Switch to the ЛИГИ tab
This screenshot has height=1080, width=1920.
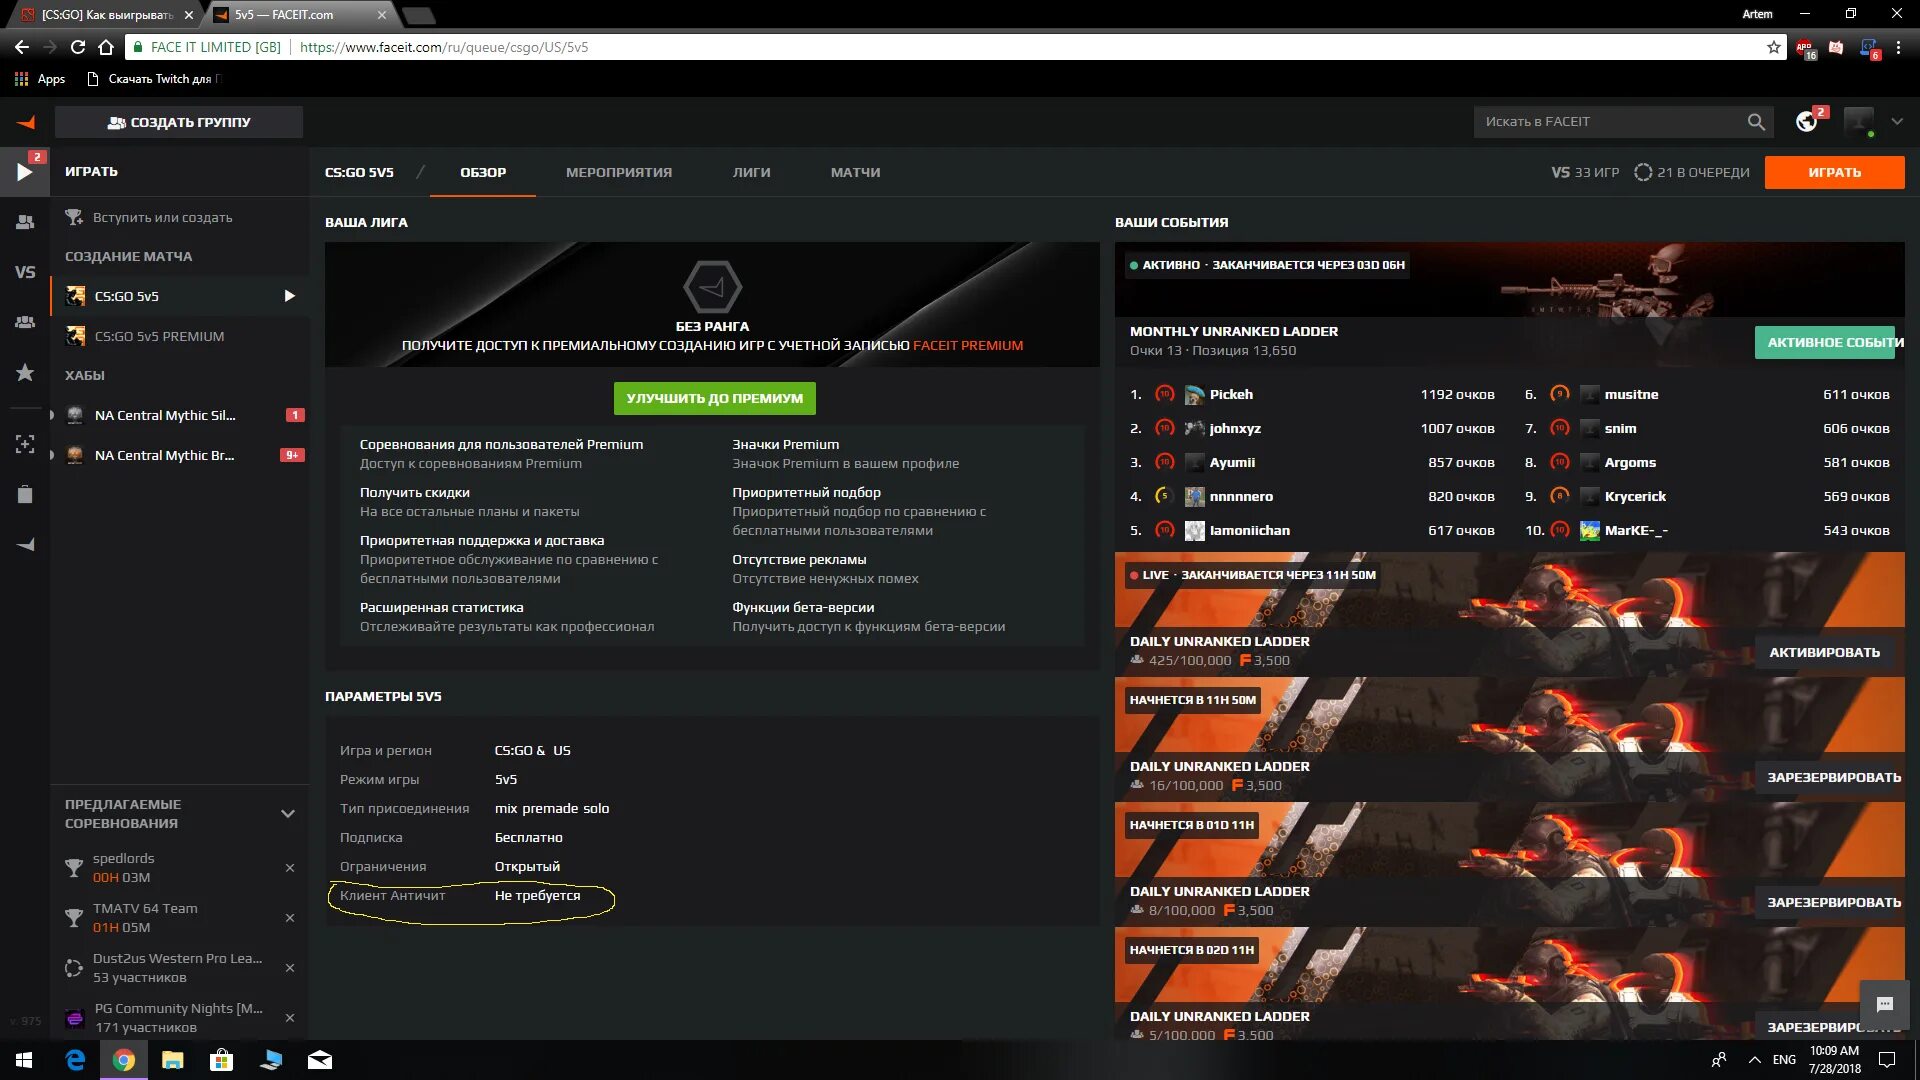click(751, 172)
